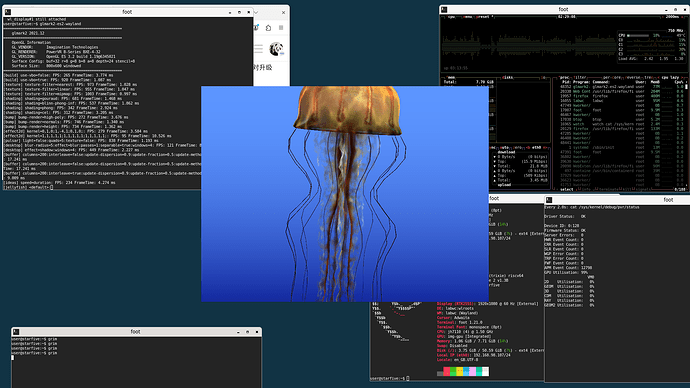Viewport: 690px width, 388px height.
Task: Click the jellyfish glmark2 render window
Action: [x=345, y=194]
